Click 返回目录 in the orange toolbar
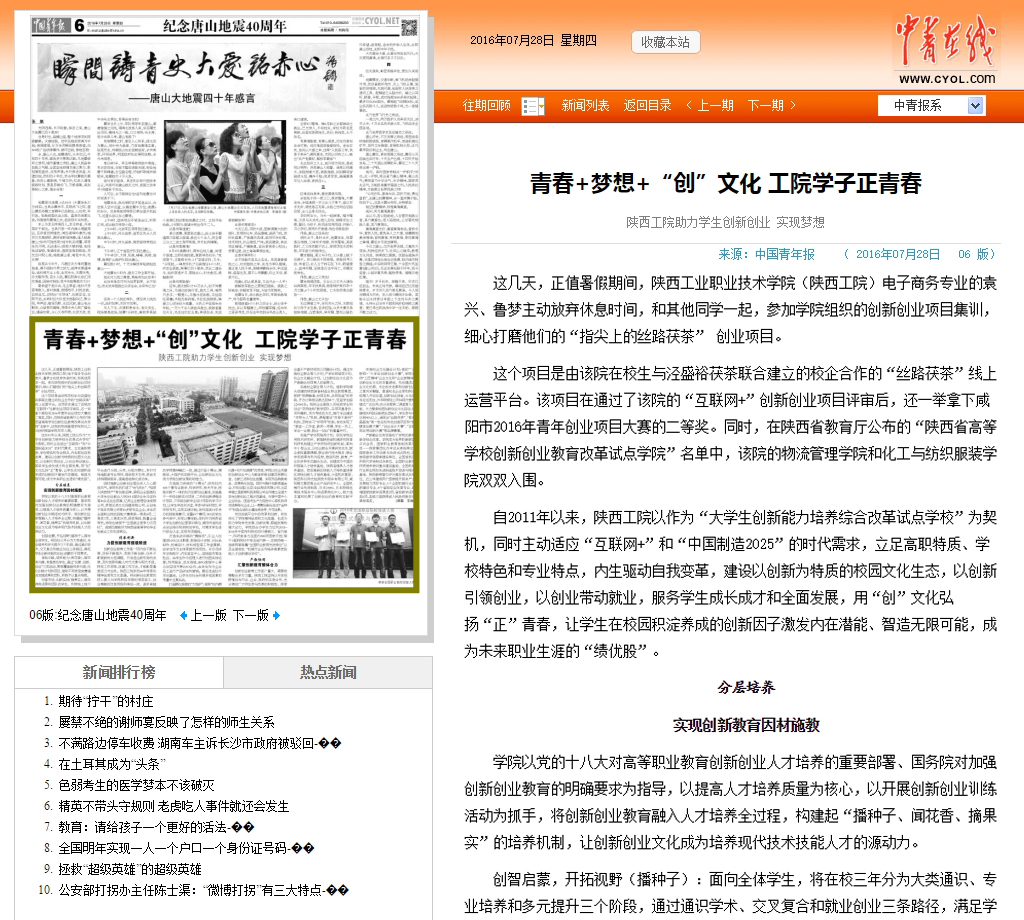Image resolution: width=1024 pixels, height=920 pixels. pos(647,106)
